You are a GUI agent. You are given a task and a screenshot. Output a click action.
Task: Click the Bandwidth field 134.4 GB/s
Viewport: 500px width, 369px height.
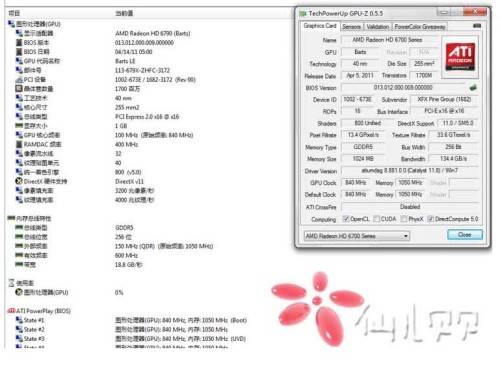click(453, 159)
